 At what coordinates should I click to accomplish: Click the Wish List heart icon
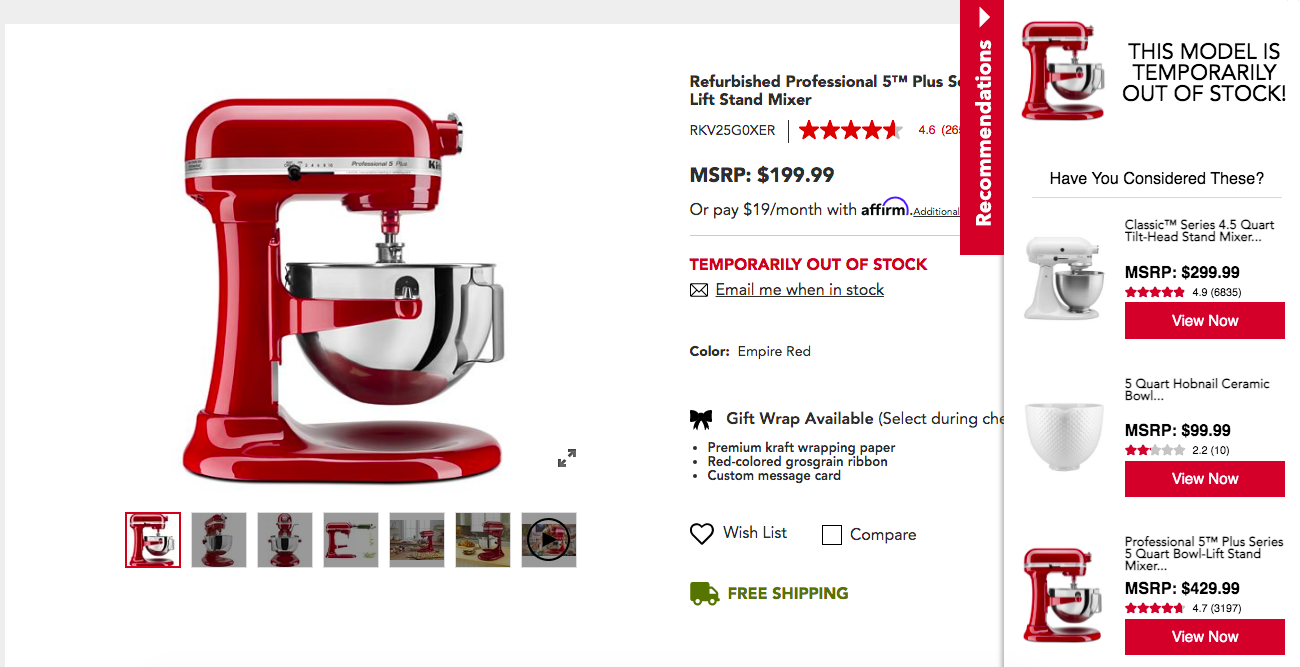[702, 534]
